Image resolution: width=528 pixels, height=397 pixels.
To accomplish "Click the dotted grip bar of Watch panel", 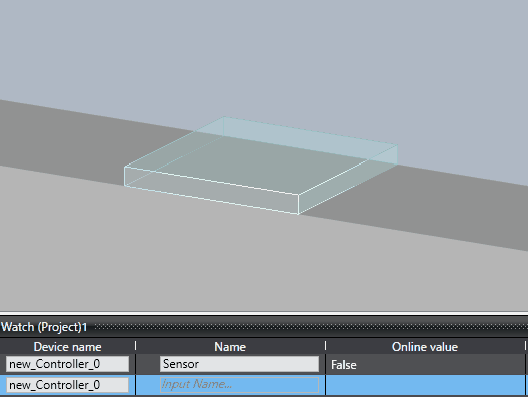I will point(311,327).
